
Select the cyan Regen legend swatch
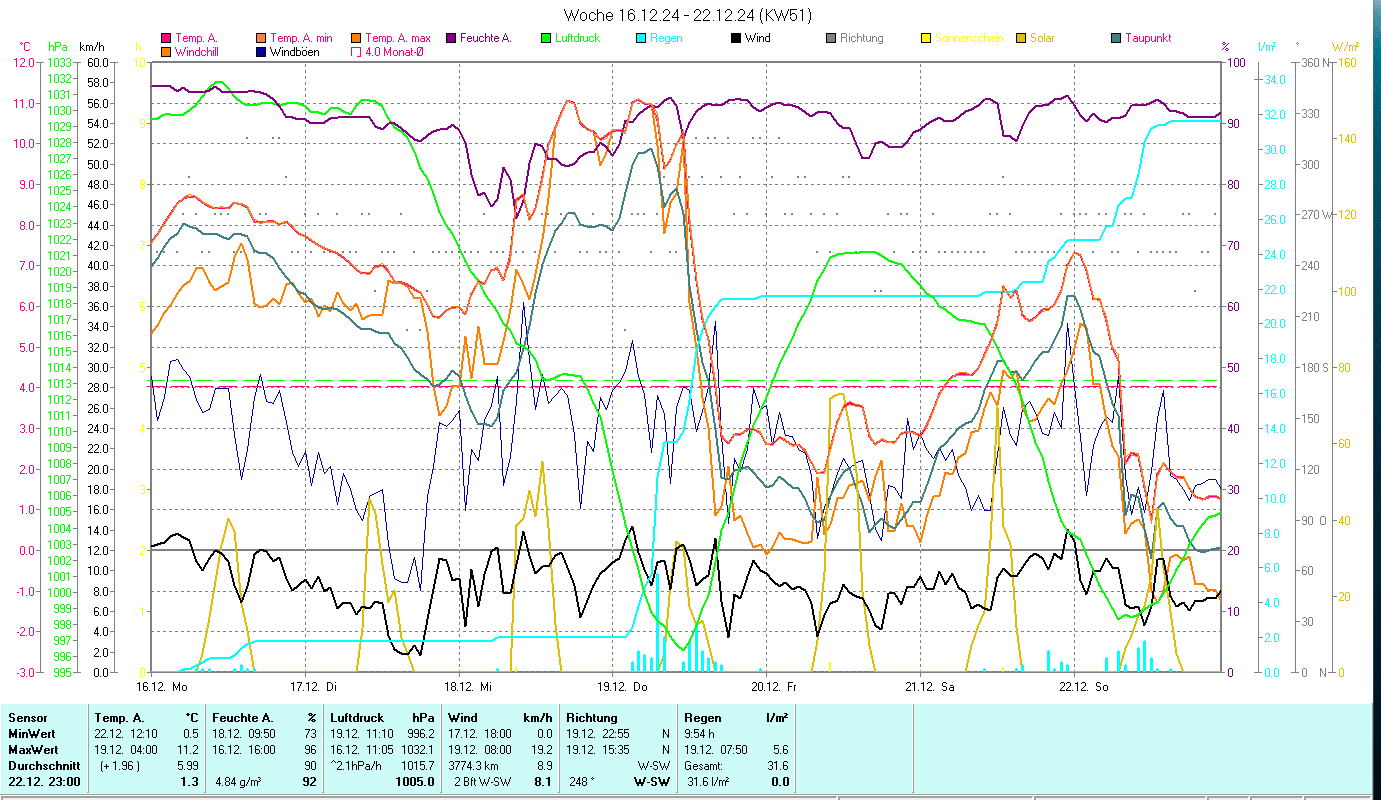(640, 38)
